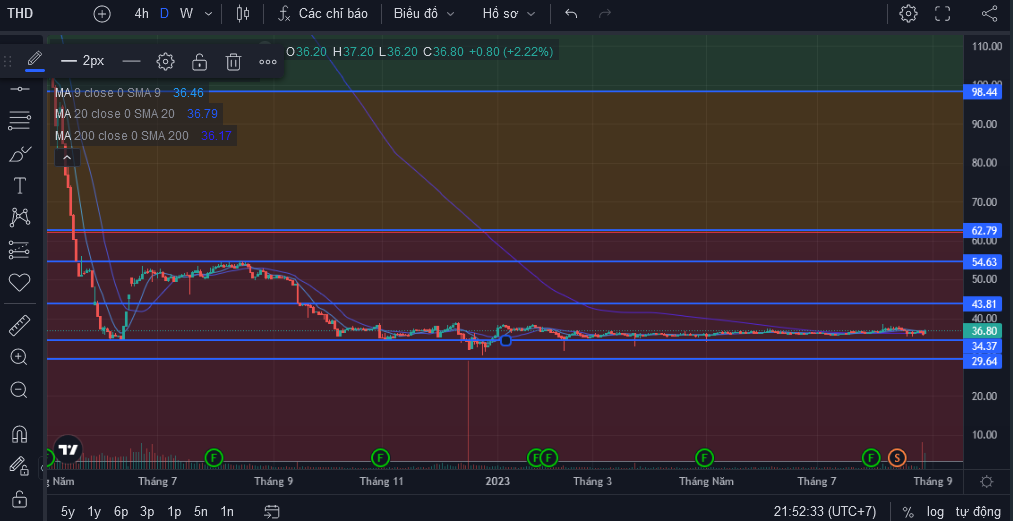Image resolution: width=1013 pixels, height=521 pixels.
Task: Expand the timeframe interval dropdown chevron
Action: click(x=208, y=14)
